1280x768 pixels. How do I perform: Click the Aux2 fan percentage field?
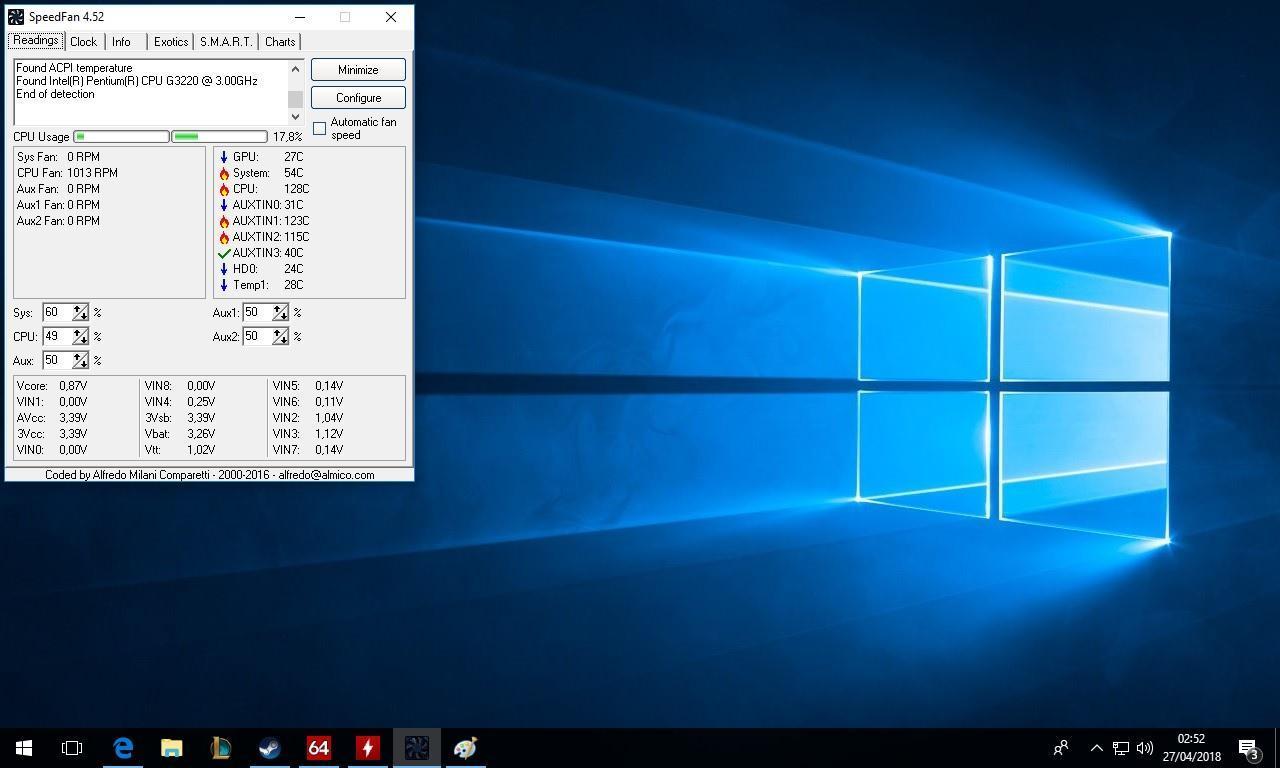click(x=257, y=337)
